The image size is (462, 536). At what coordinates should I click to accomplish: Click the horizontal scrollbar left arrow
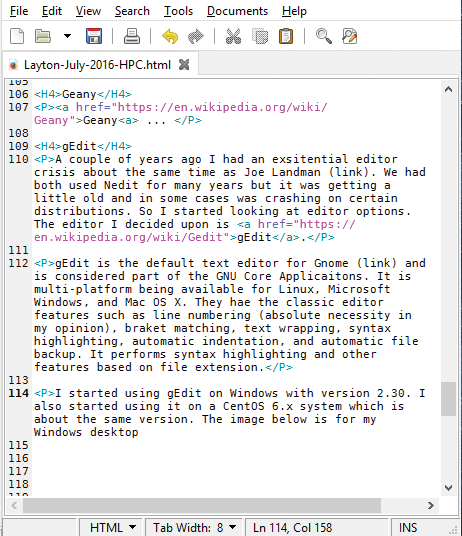click(14, 505)
